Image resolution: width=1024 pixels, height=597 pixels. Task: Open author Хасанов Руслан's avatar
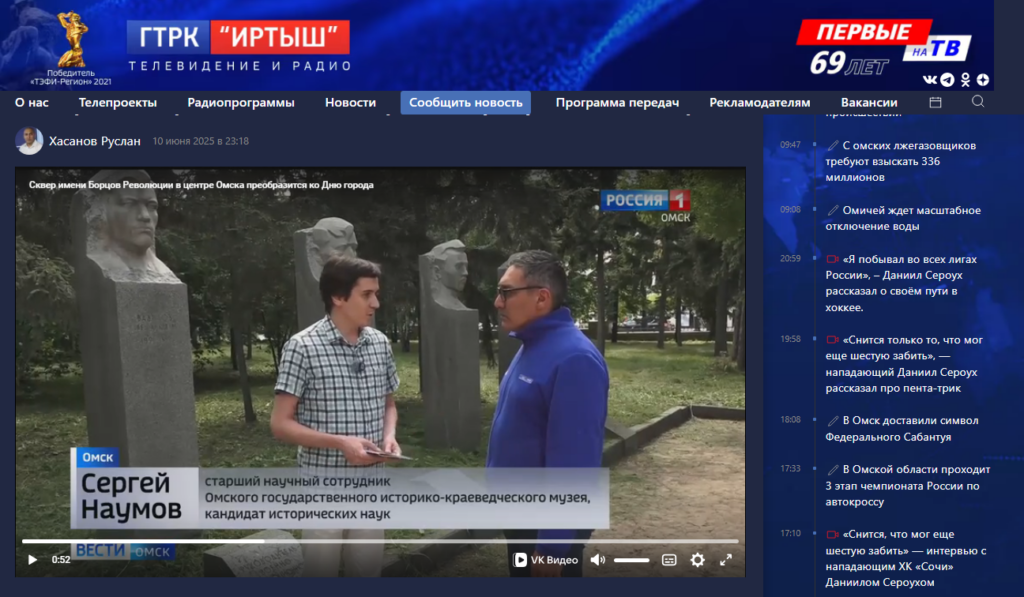click(29, 141)
